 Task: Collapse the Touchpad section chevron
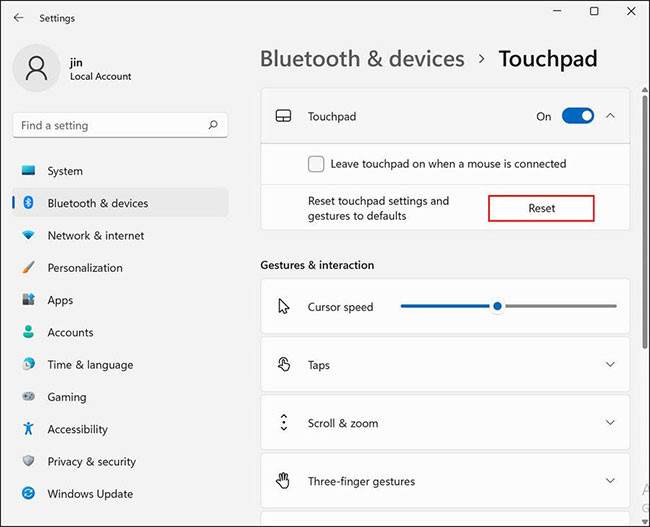point(610,116)
